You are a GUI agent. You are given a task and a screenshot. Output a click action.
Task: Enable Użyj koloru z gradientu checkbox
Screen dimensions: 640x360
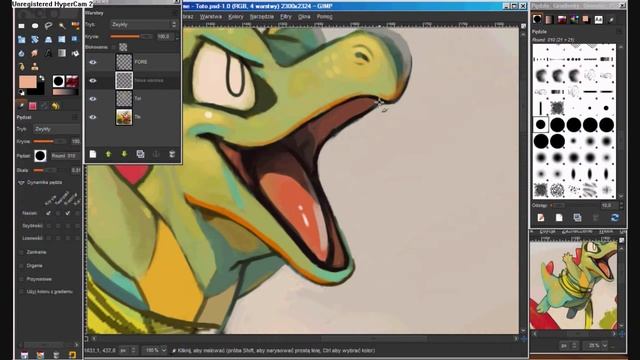point(21,292)
